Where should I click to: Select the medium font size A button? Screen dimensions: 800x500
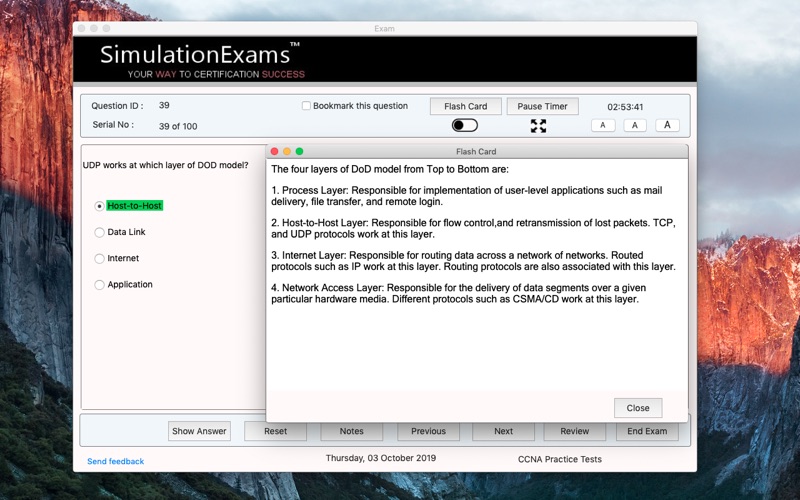(635, 125)
